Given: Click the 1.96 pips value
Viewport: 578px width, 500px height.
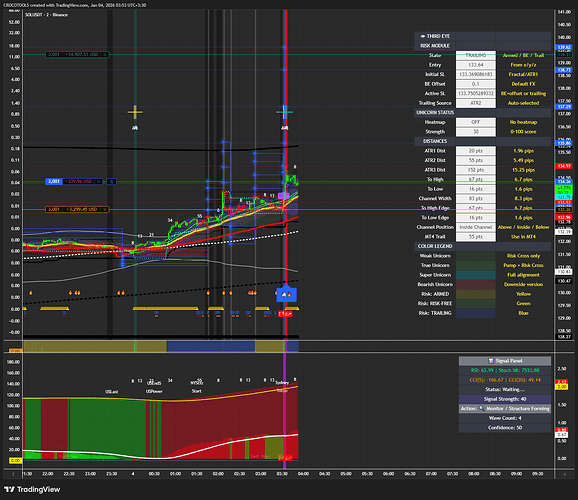Looking at the screenshot, I should (x=523, y=151).
